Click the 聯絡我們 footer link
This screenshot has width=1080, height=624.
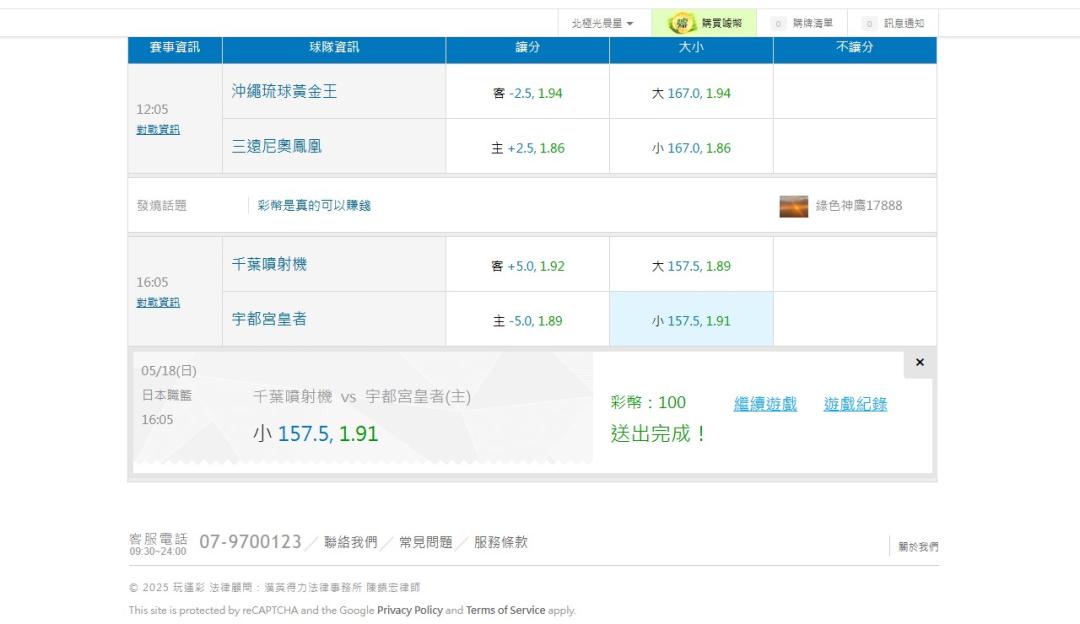pyautogui.click(x=351, y=542)
